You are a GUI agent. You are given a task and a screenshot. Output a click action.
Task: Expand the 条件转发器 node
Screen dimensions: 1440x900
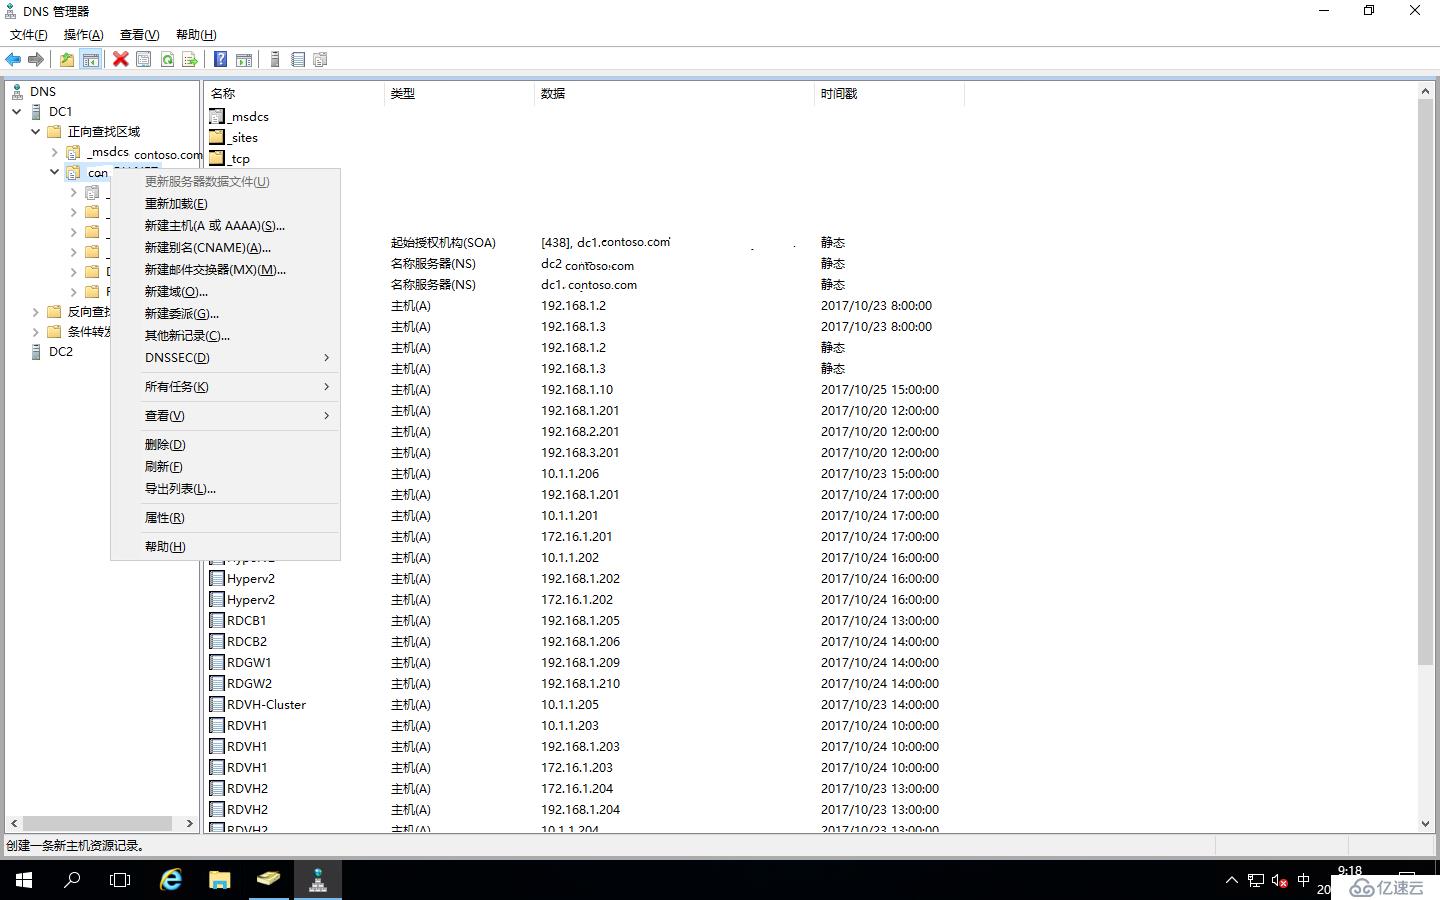click(x=36, y=332)
